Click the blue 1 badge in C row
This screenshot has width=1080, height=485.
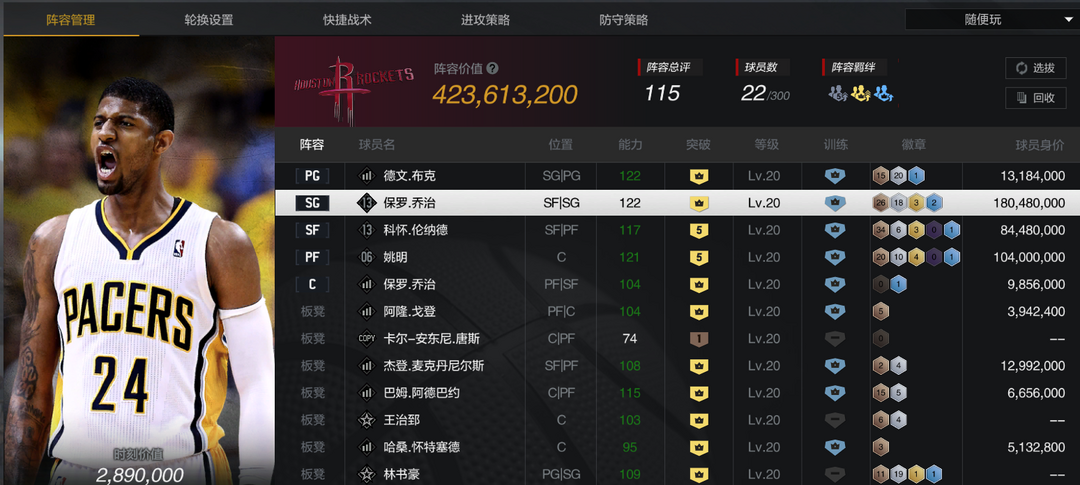click(898, 285)
